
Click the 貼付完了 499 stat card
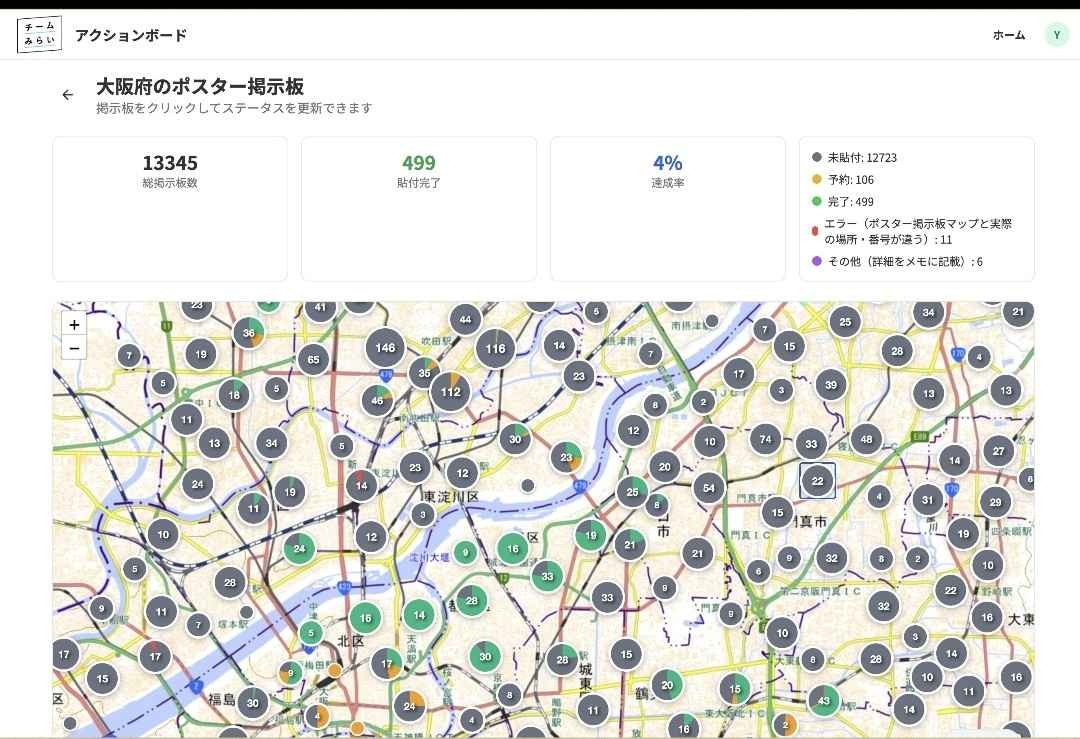point(419,208)
